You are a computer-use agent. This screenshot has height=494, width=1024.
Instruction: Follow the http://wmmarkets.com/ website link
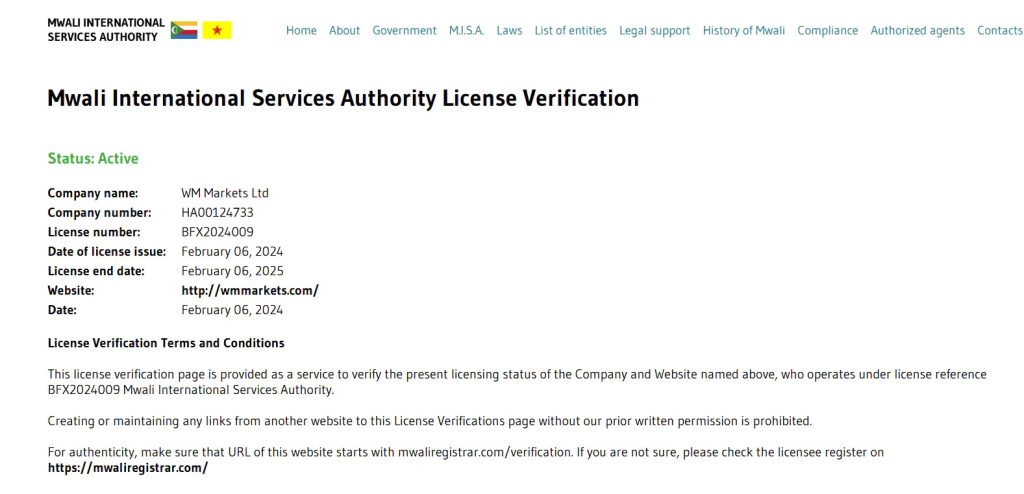(x=250, y=291)
